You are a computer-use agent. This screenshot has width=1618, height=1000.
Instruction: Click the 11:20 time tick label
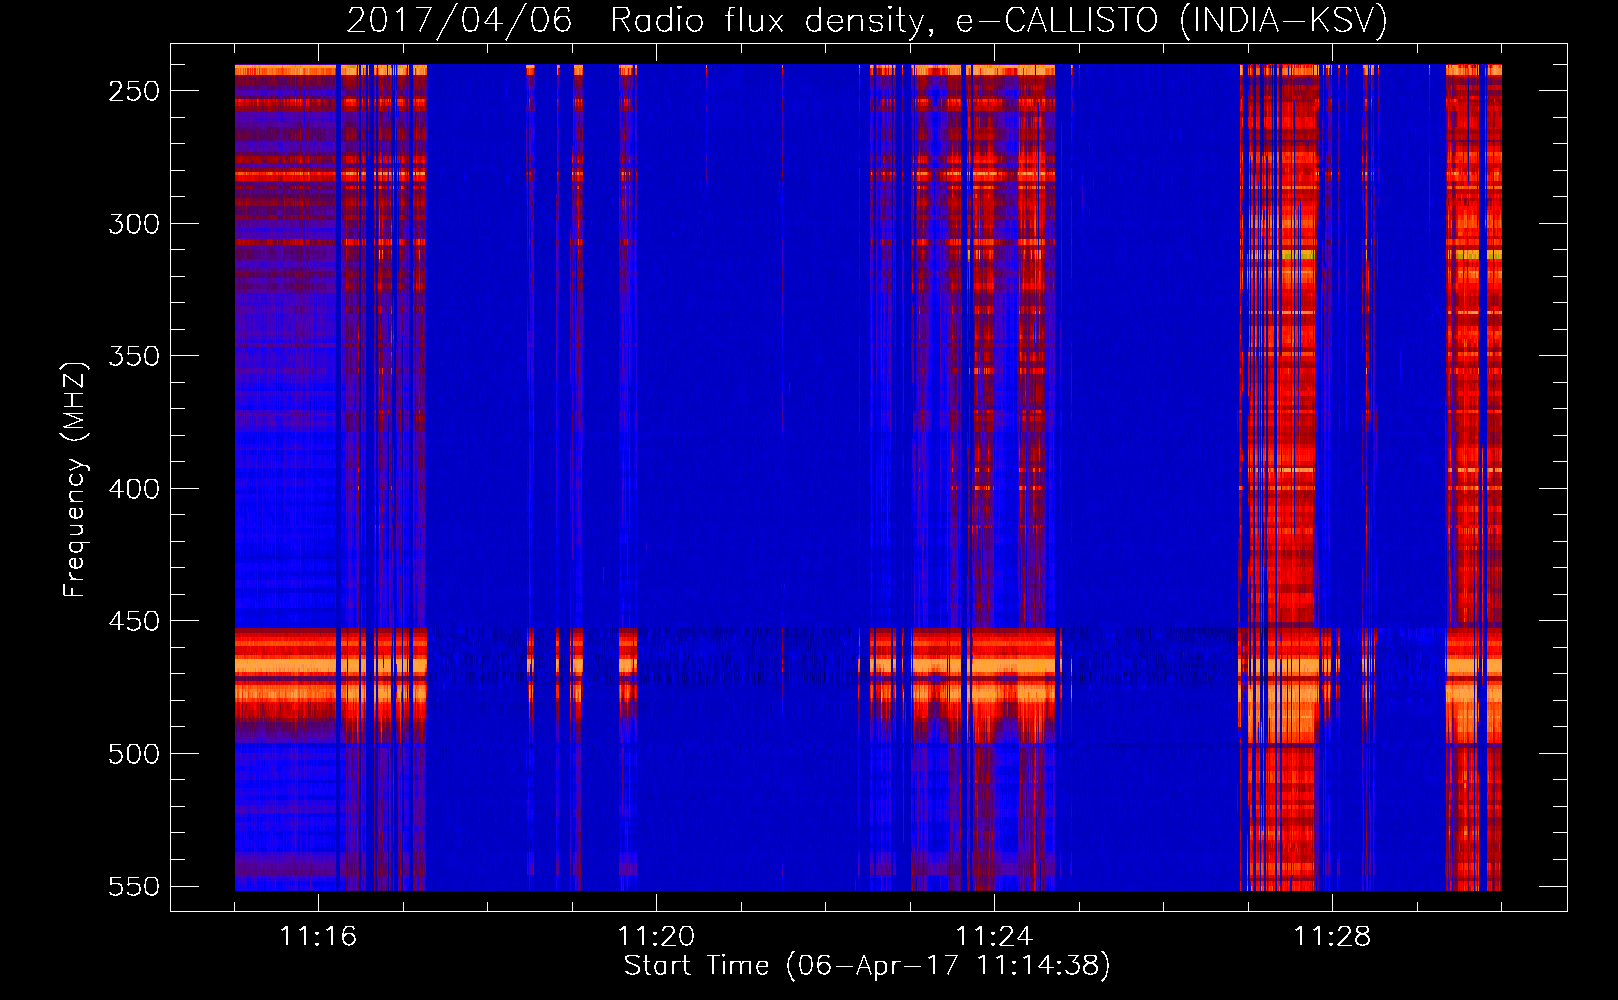(x=656, y=936)
